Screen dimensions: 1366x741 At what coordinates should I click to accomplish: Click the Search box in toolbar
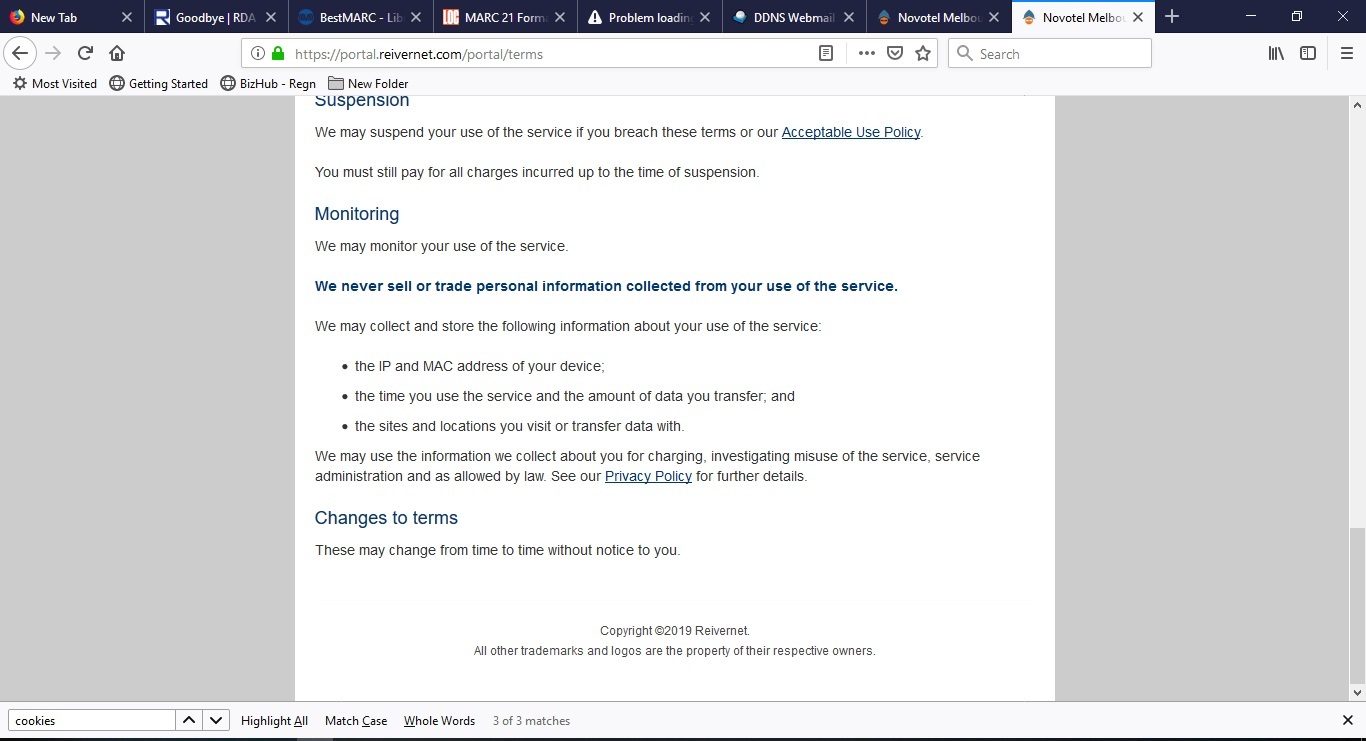1050,54
